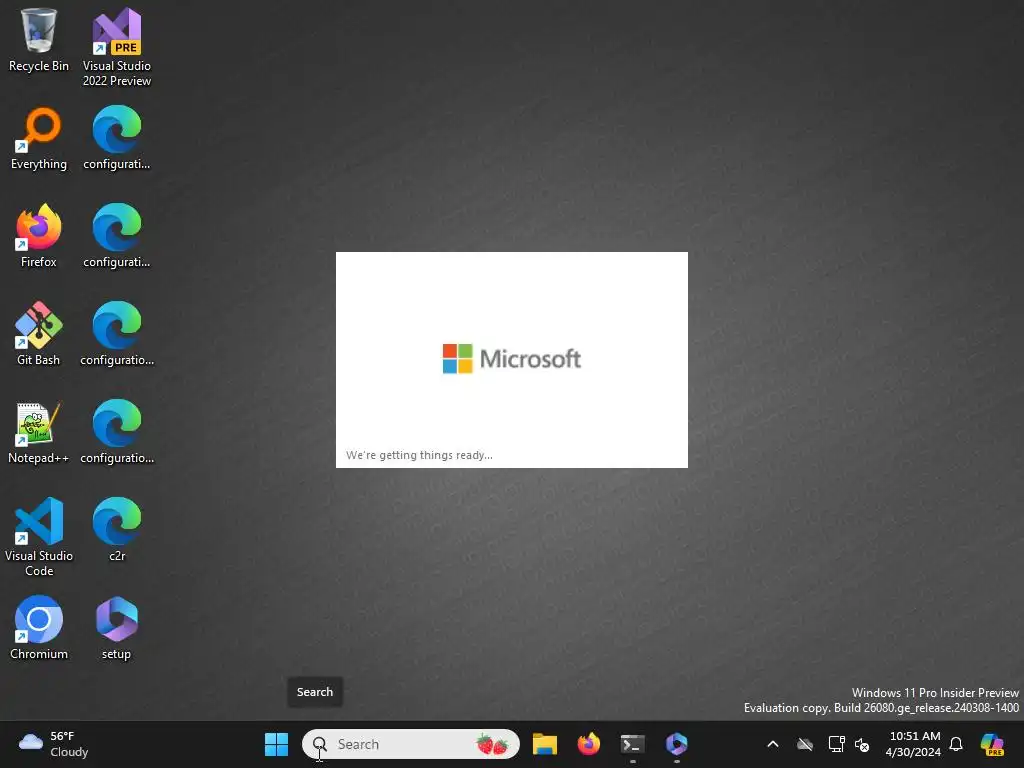Select the configurati... icon beside Everything
Image resolution: width=1024 pixels, height=768 pixels.
click(x=117, y=138)
